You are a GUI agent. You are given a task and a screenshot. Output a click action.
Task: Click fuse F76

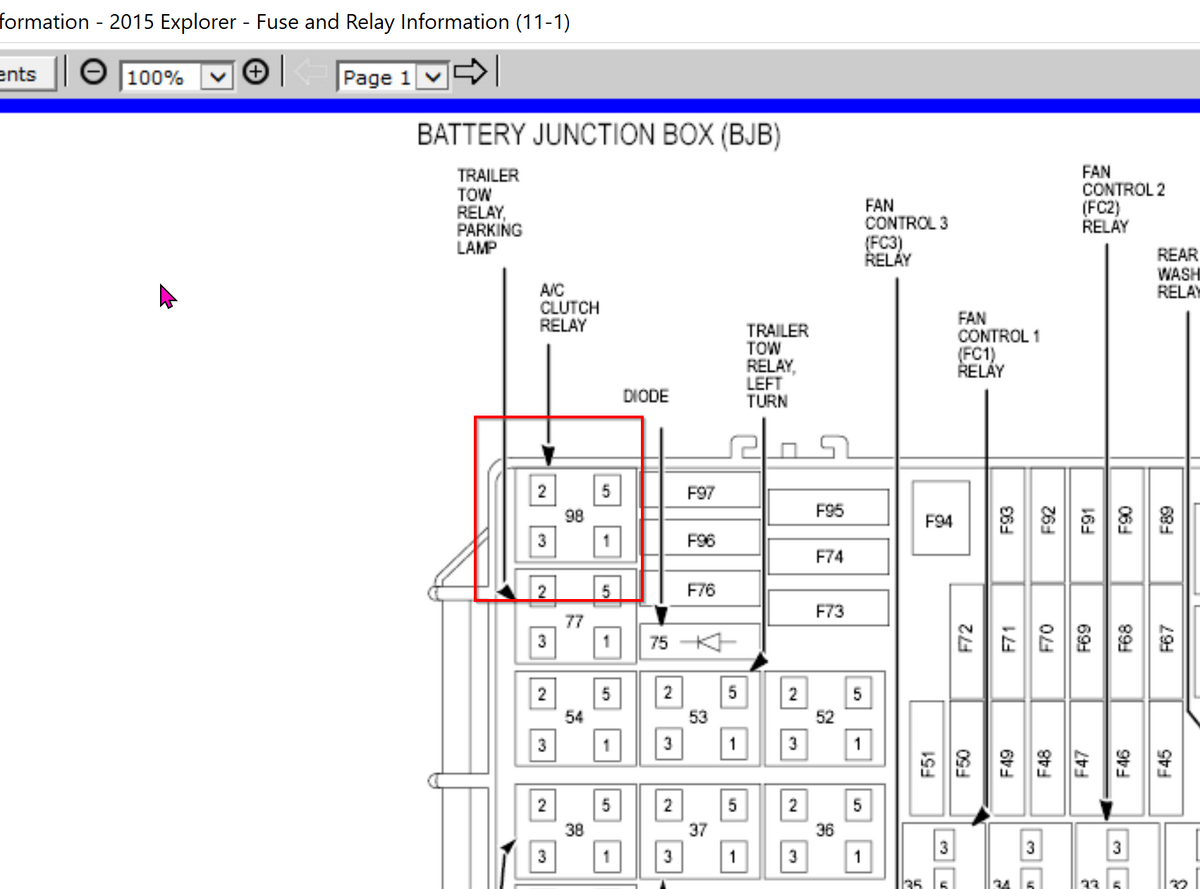701,590
